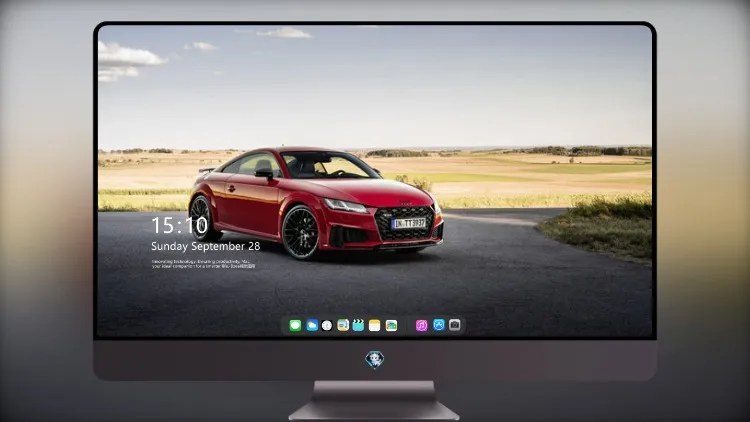Open the Weather app in dock
The height and width of the screenshot is (422, 750).
click(x=312, y=325)
